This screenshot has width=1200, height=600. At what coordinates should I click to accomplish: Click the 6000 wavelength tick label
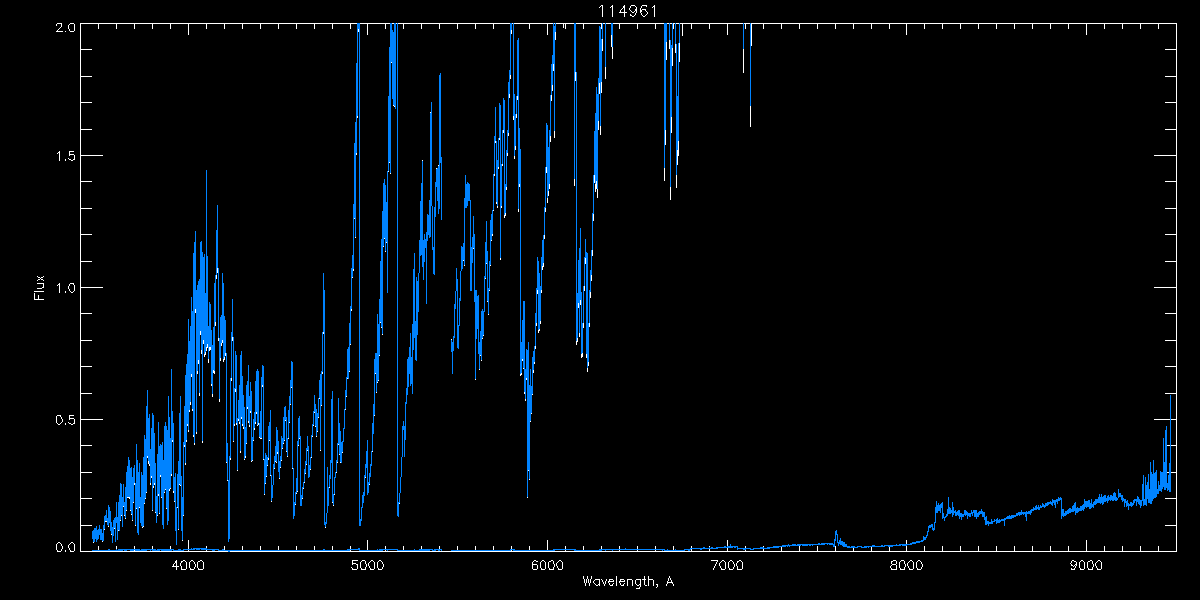point(547,566)
